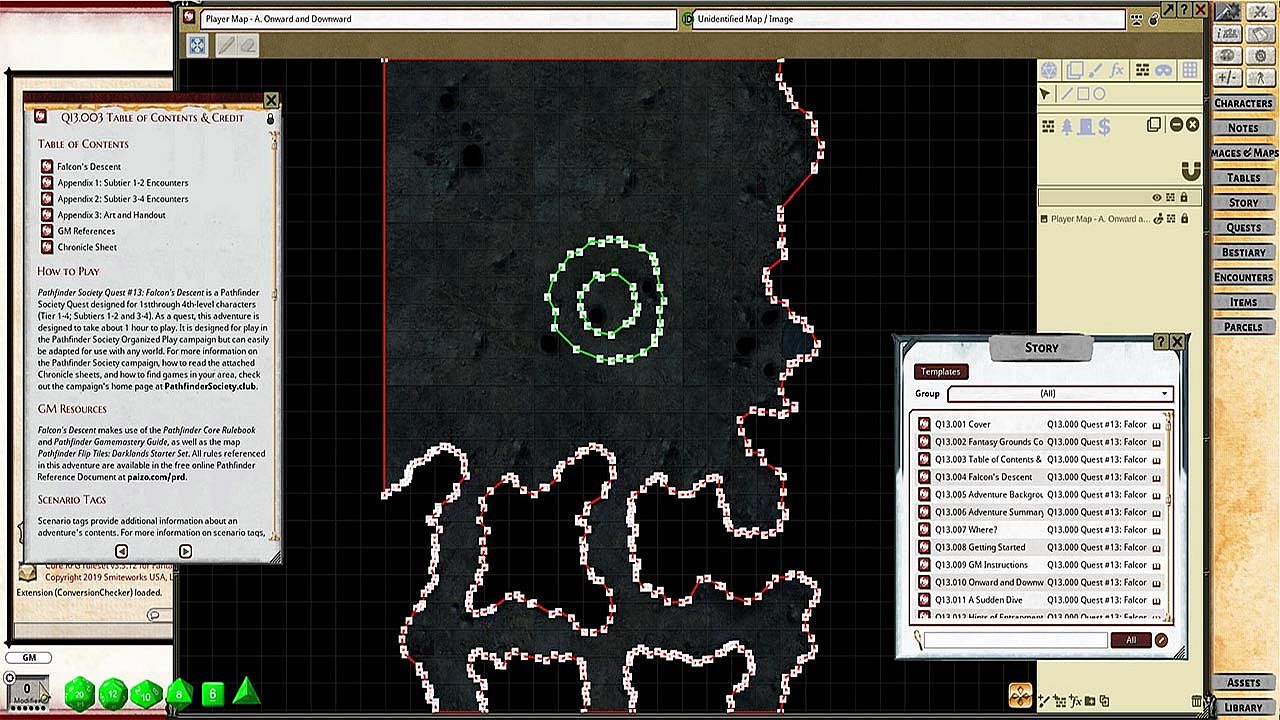Viewport: 1280px width, 720px height.
Task: Select the door occluder type
Action: point(1085,126)
